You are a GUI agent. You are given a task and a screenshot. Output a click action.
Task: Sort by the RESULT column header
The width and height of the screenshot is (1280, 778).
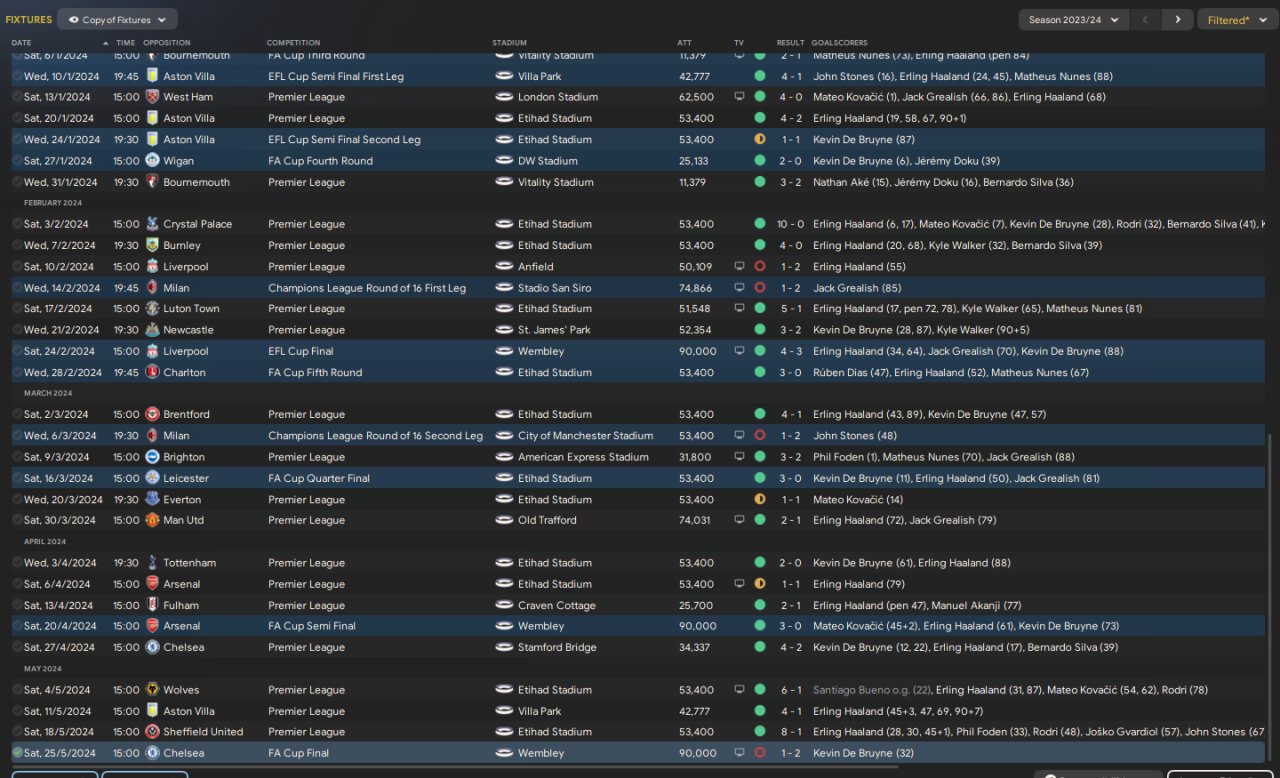point(790,43)
